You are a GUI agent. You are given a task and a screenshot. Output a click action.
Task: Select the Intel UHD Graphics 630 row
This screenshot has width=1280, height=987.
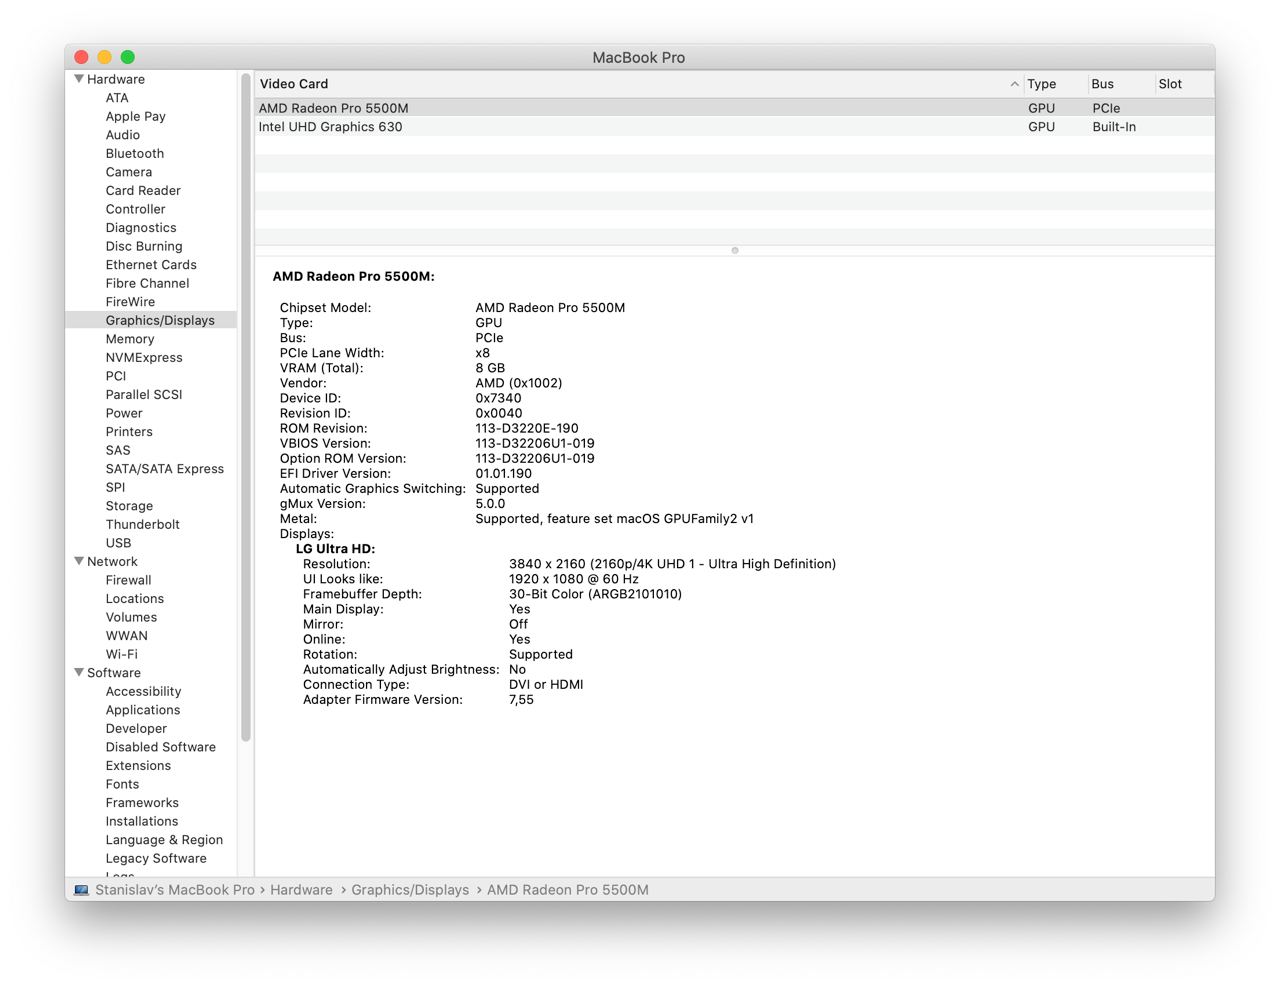[735, 127]
